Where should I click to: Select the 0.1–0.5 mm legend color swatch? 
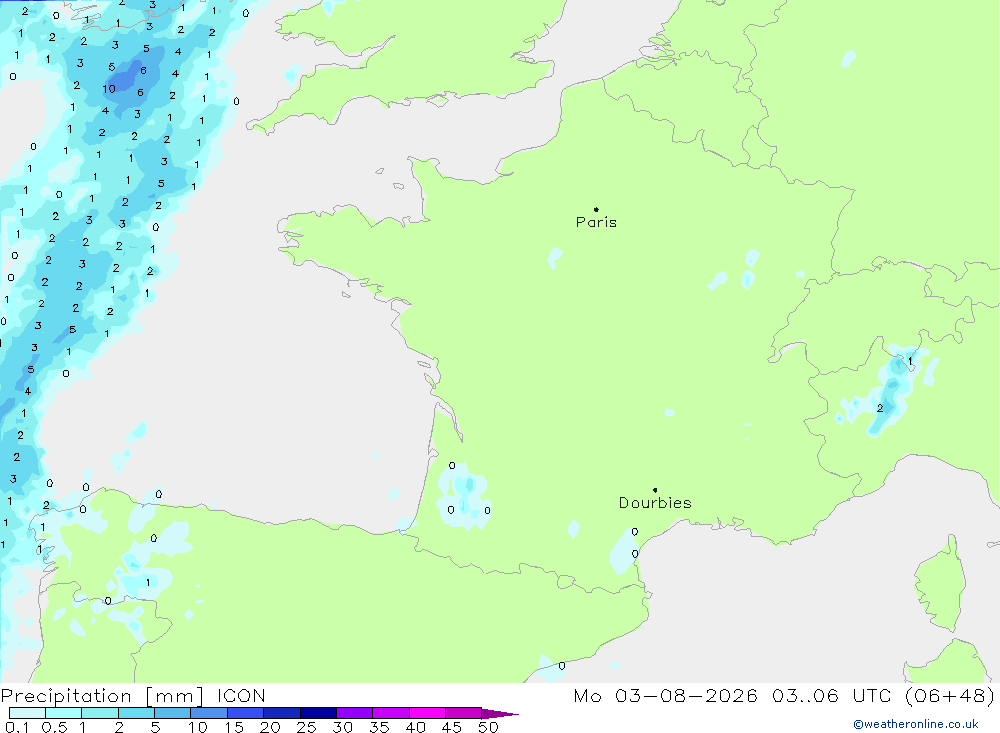(x=27, y=713)
